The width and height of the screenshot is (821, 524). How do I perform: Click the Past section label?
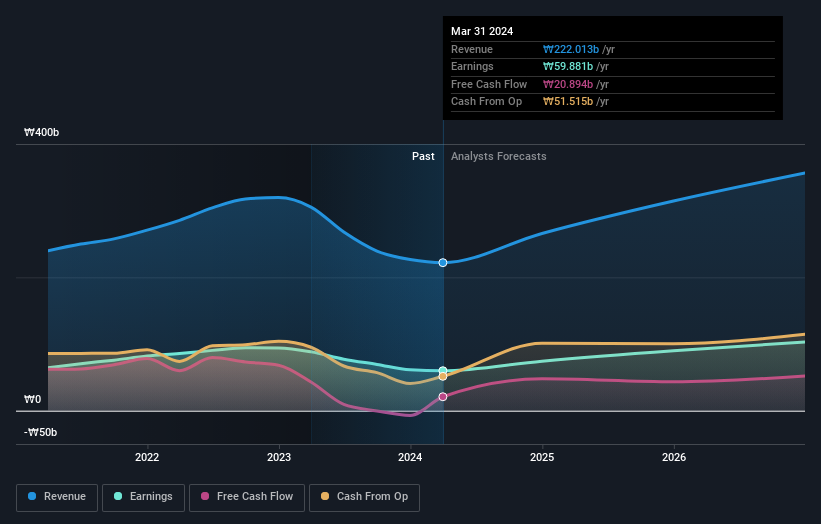[x=423, y=156]
